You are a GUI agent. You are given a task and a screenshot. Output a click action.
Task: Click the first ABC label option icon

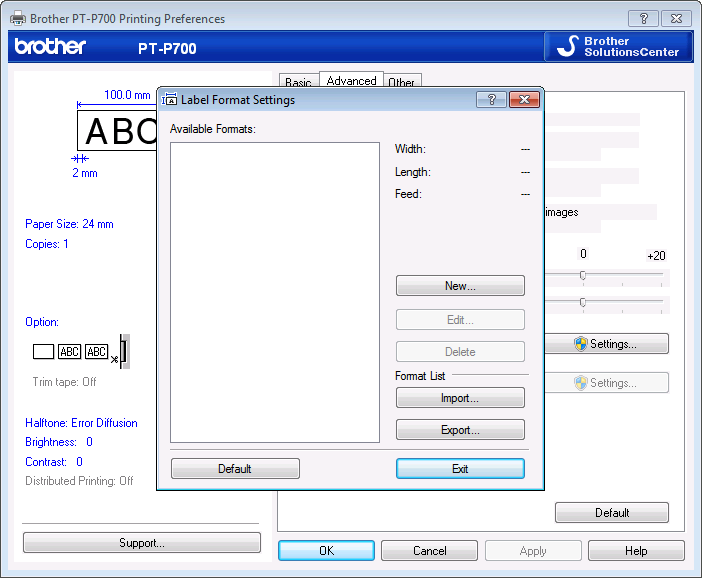tap(70, 351)
